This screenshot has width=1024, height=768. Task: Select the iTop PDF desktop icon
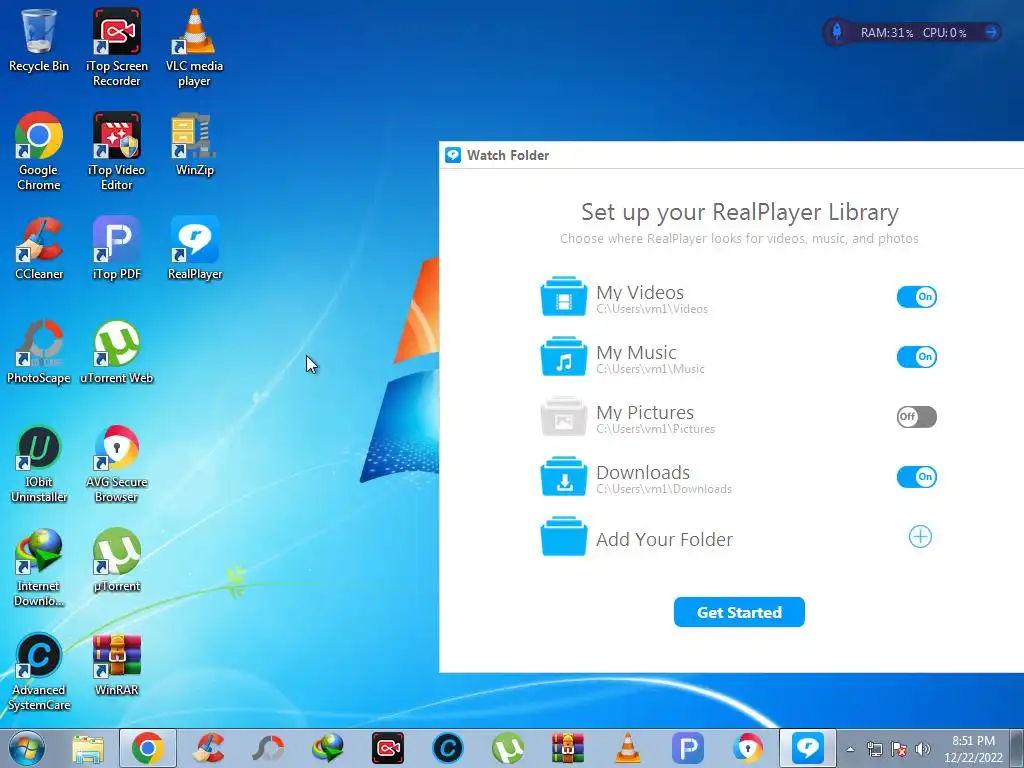point(116,248)
